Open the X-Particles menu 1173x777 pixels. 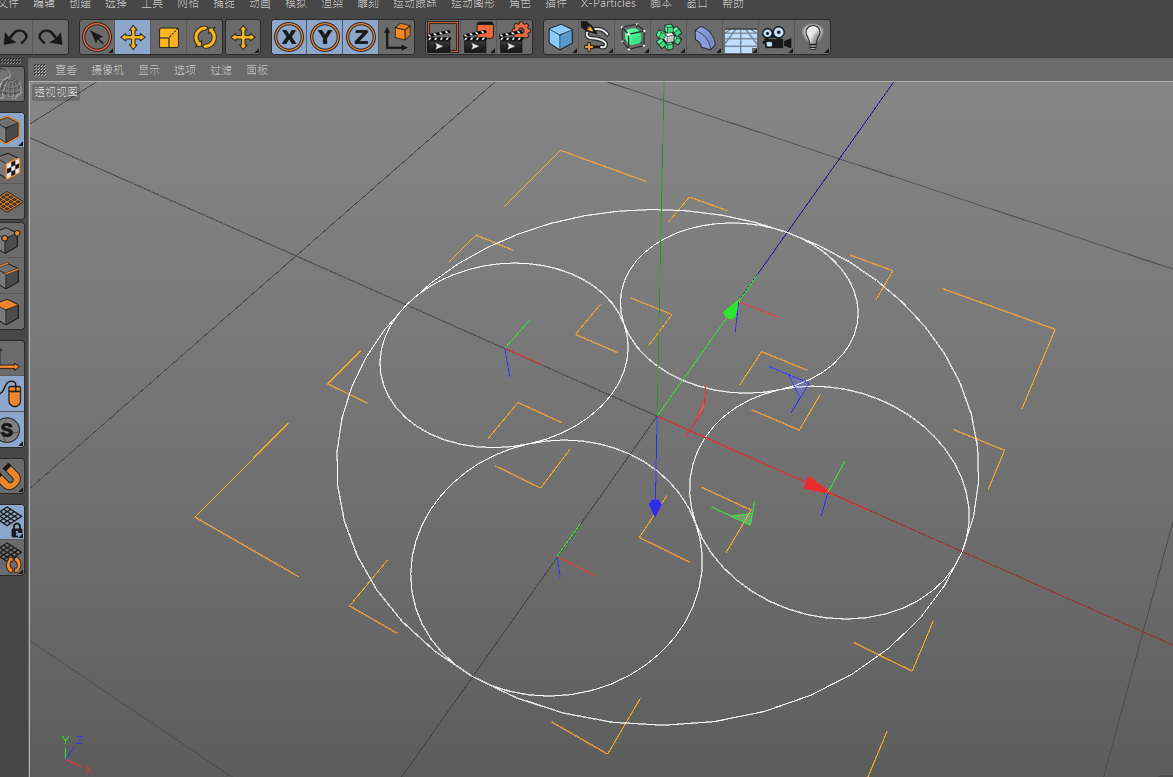coord(610,5)
